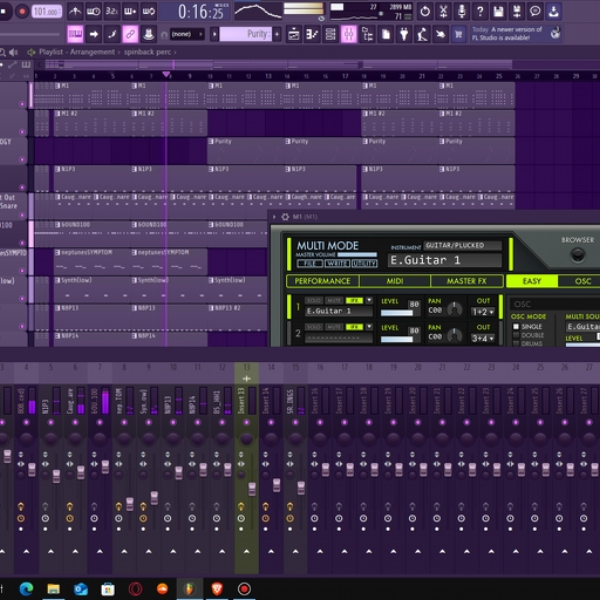
Task: Open the project picker page icon
Action: [x=386, y=34]
